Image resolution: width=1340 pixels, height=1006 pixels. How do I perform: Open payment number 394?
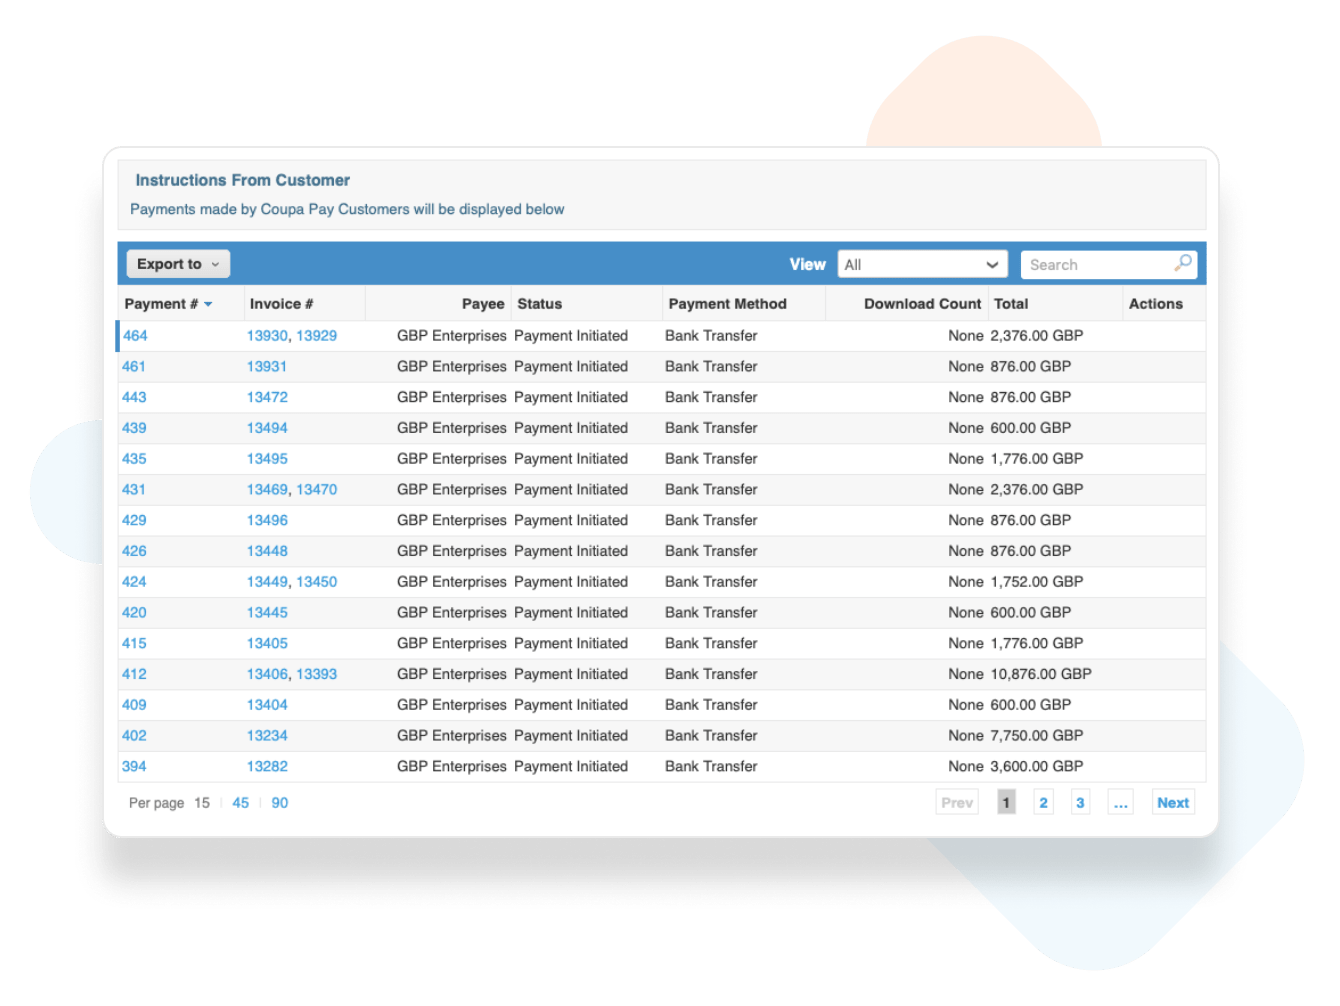[x=134, y=766]
